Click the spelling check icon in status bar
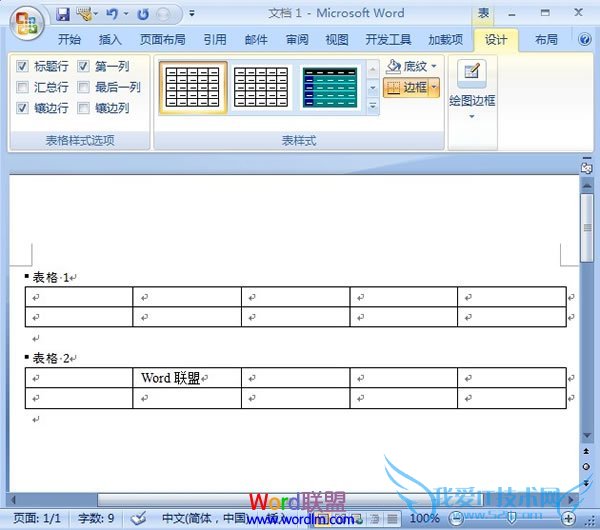The image size is (600, 530). point(138,519)
